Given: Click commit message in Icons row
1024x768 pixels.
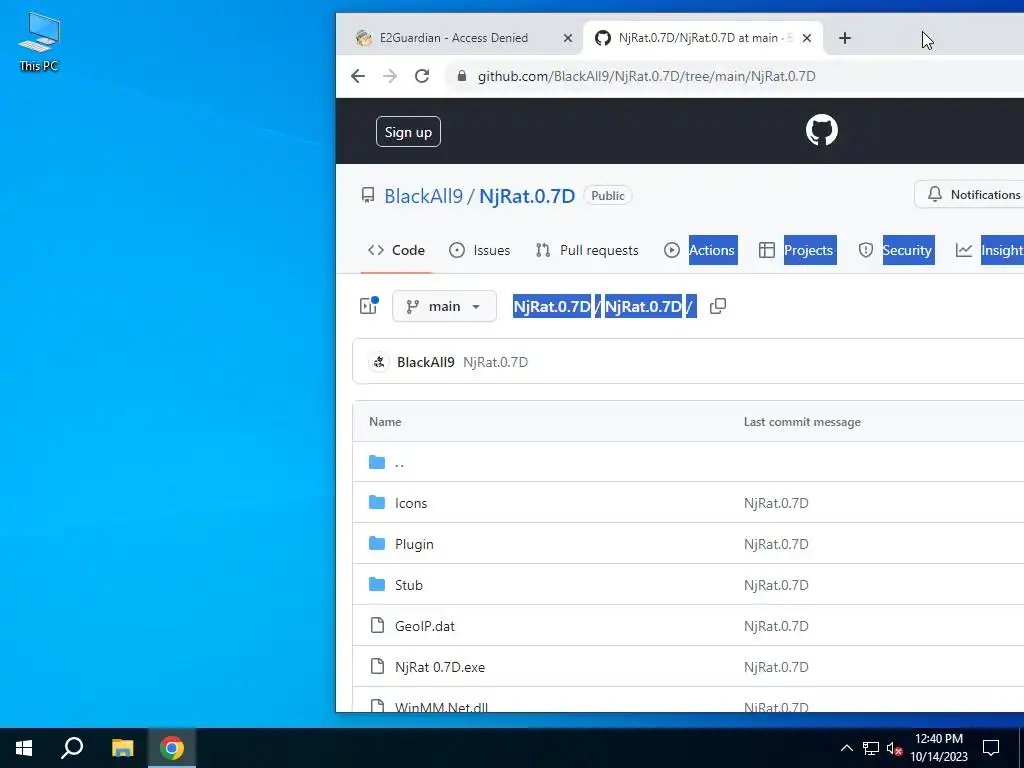Looking at the screenshot, I should point(776,503).
